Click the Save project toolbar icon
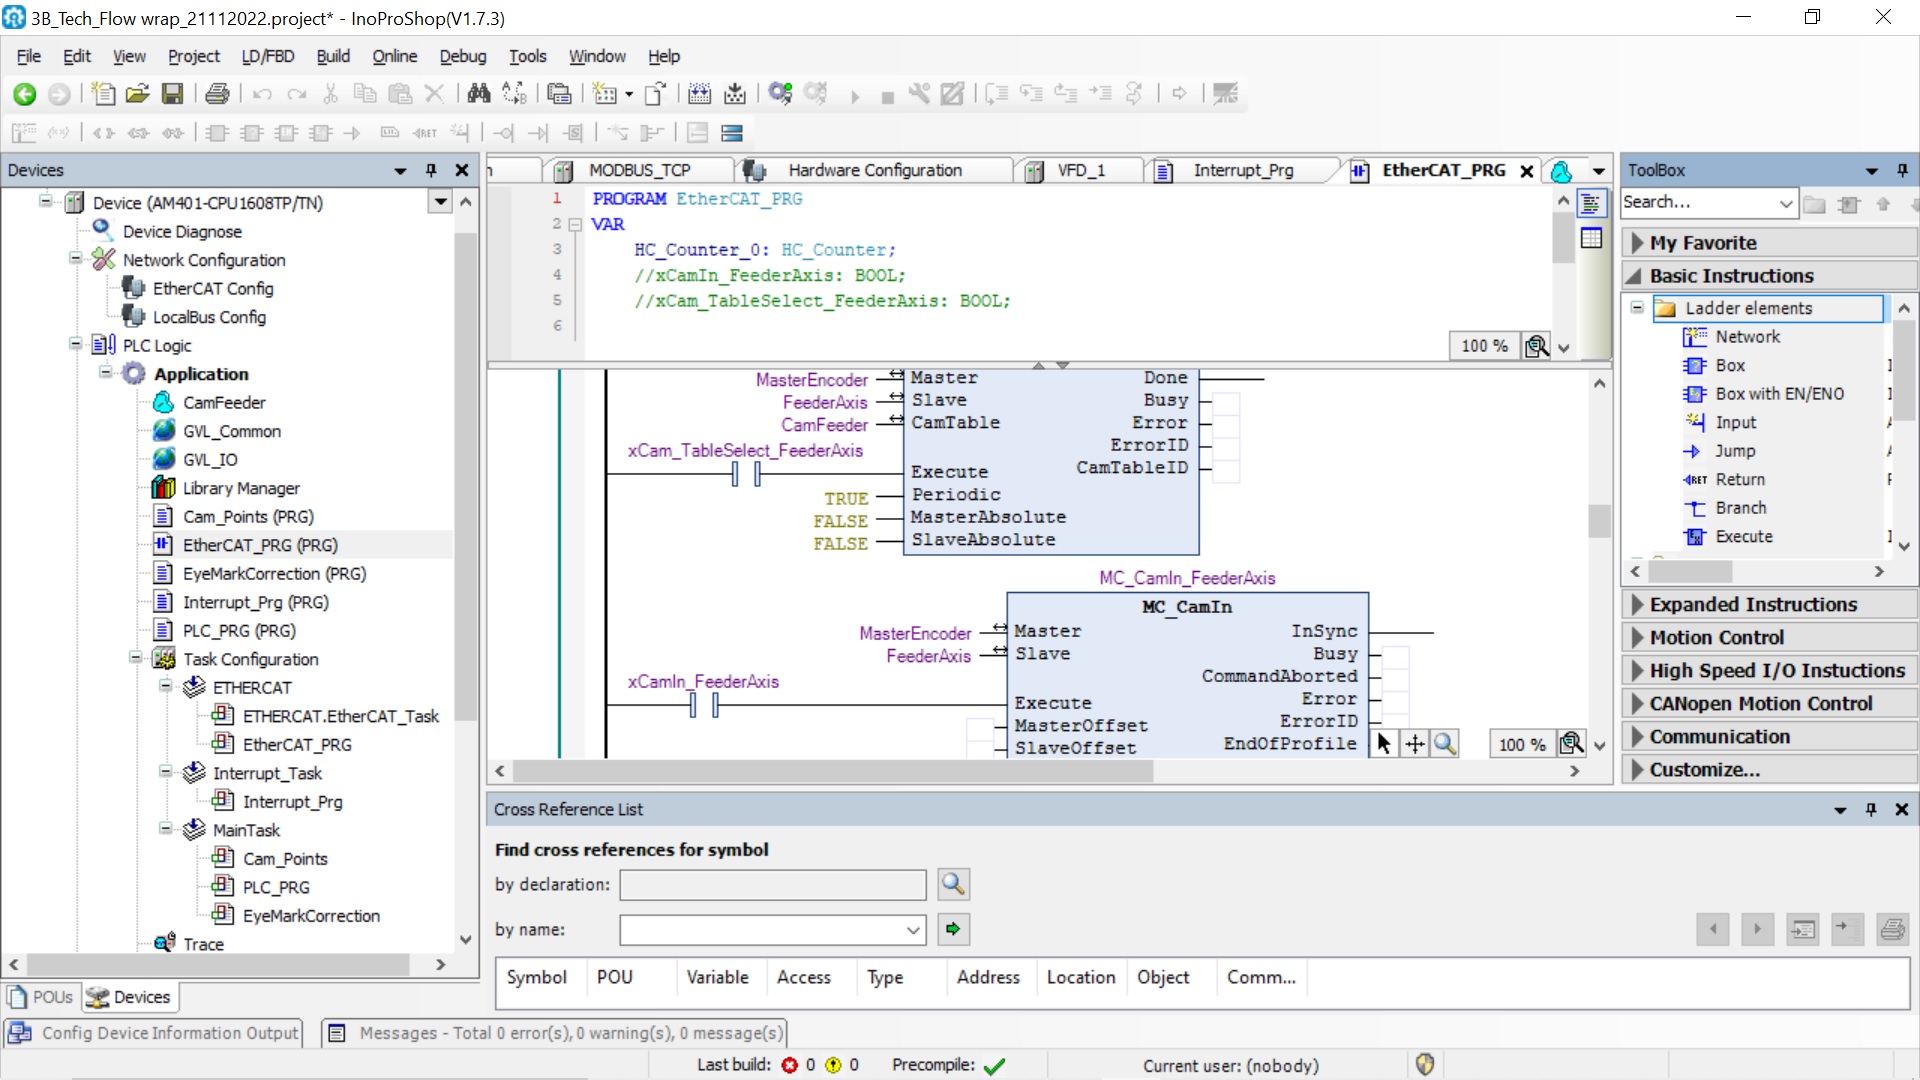 point(173,94)
